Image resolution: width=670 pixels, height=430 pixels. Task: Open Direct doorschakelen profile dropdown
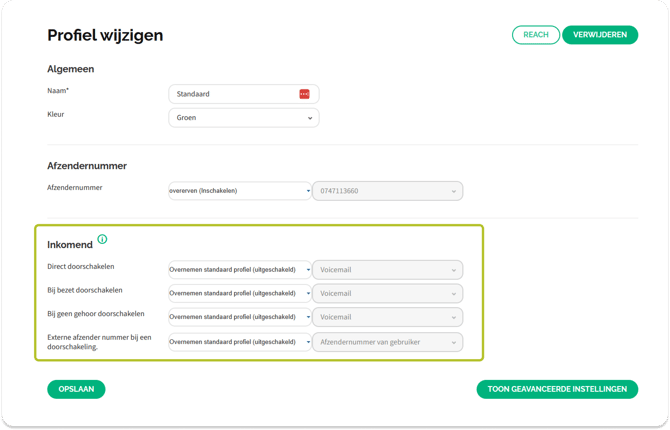point(240,269)
